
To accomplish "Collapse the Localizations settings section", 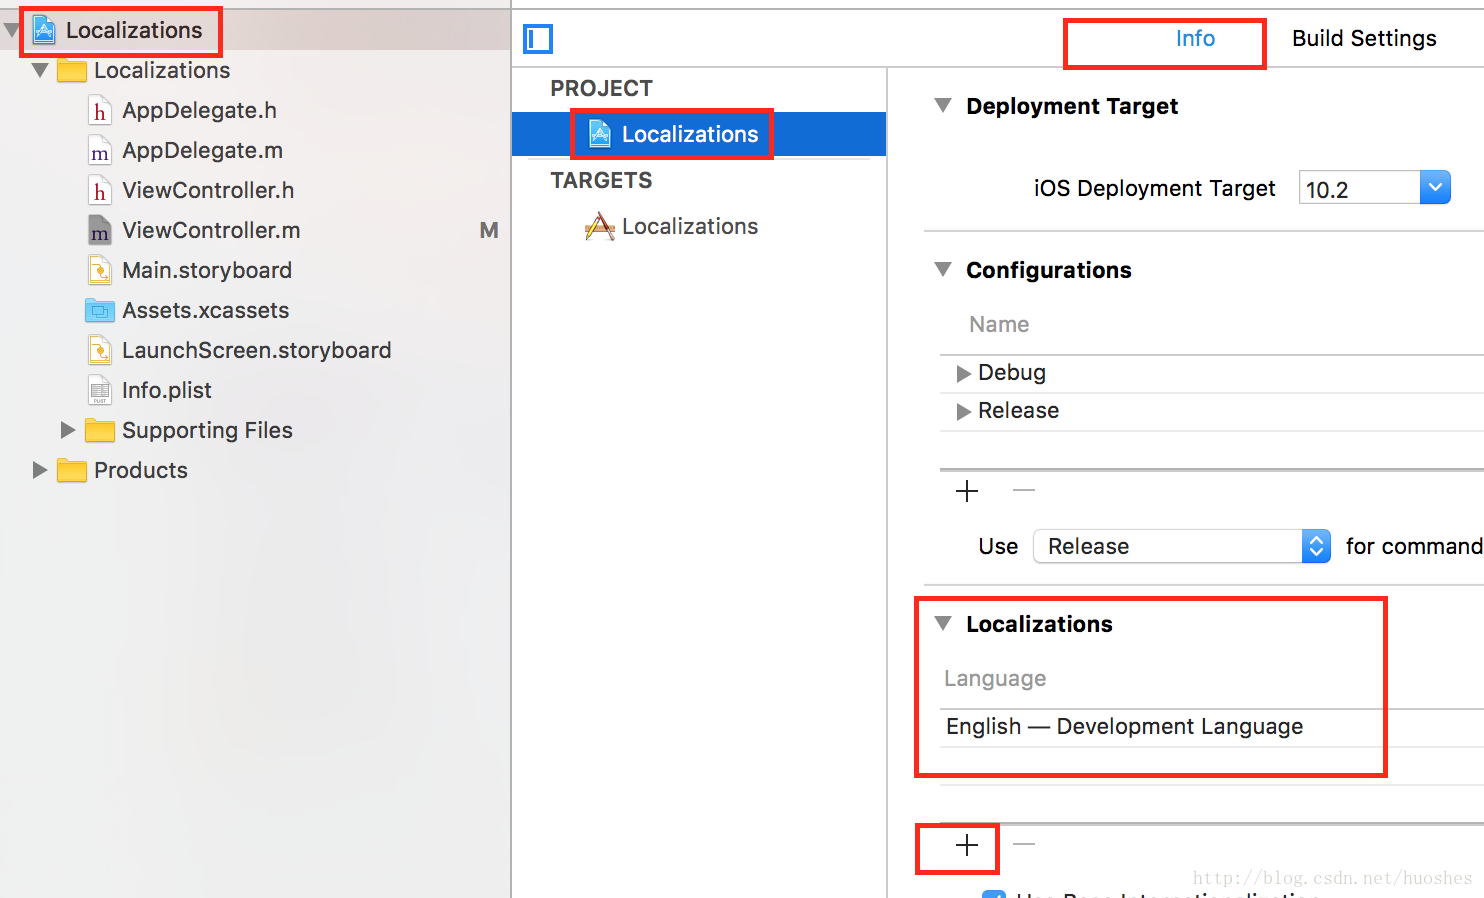I will point(942,623).
